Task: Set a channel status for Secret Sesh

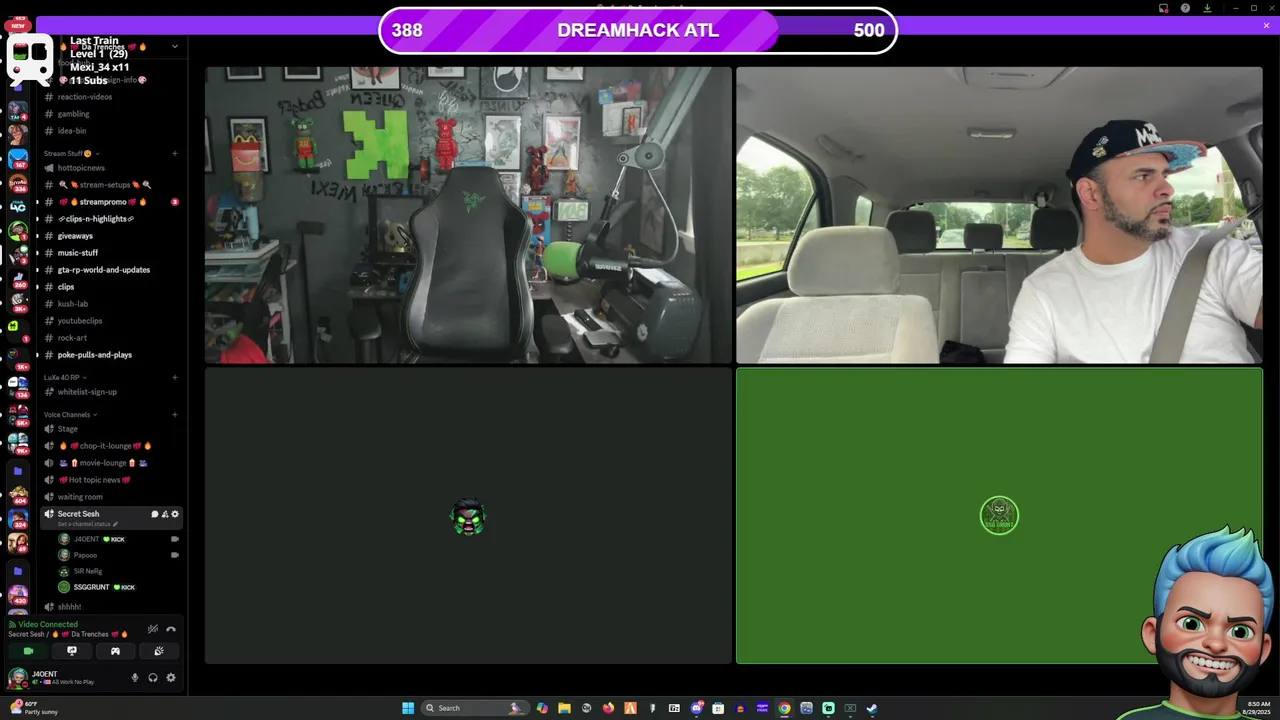Action: (88, 524)
